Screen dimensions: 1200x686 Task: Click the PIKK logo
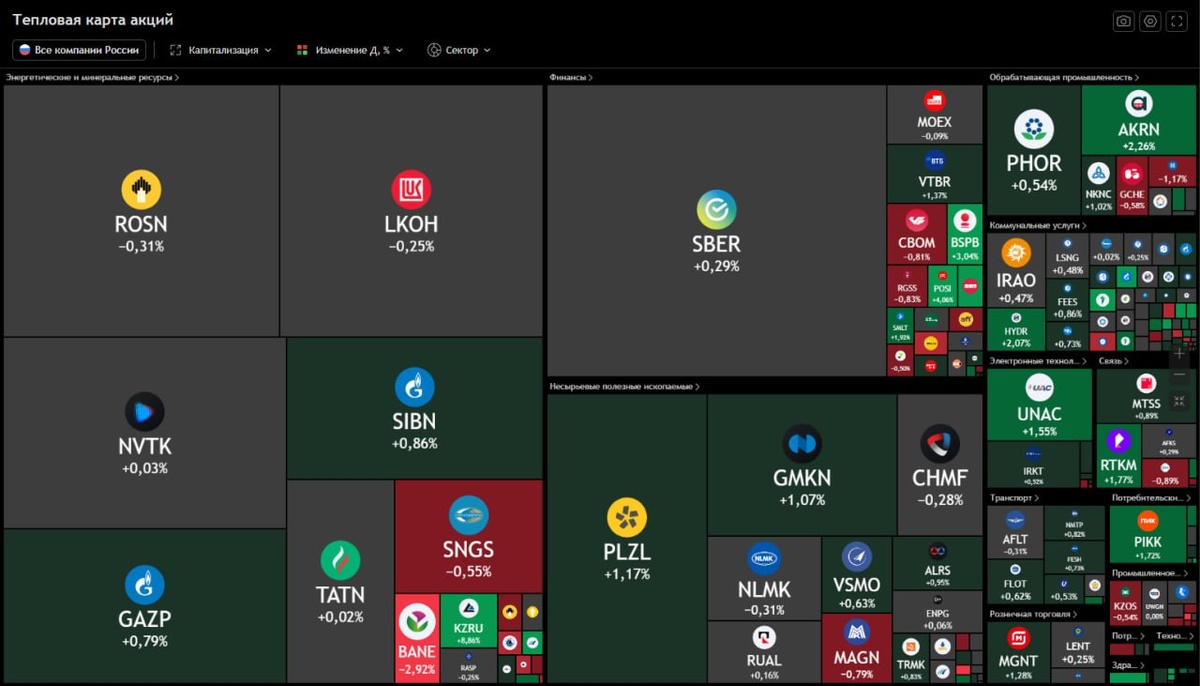pos(1148,521)
